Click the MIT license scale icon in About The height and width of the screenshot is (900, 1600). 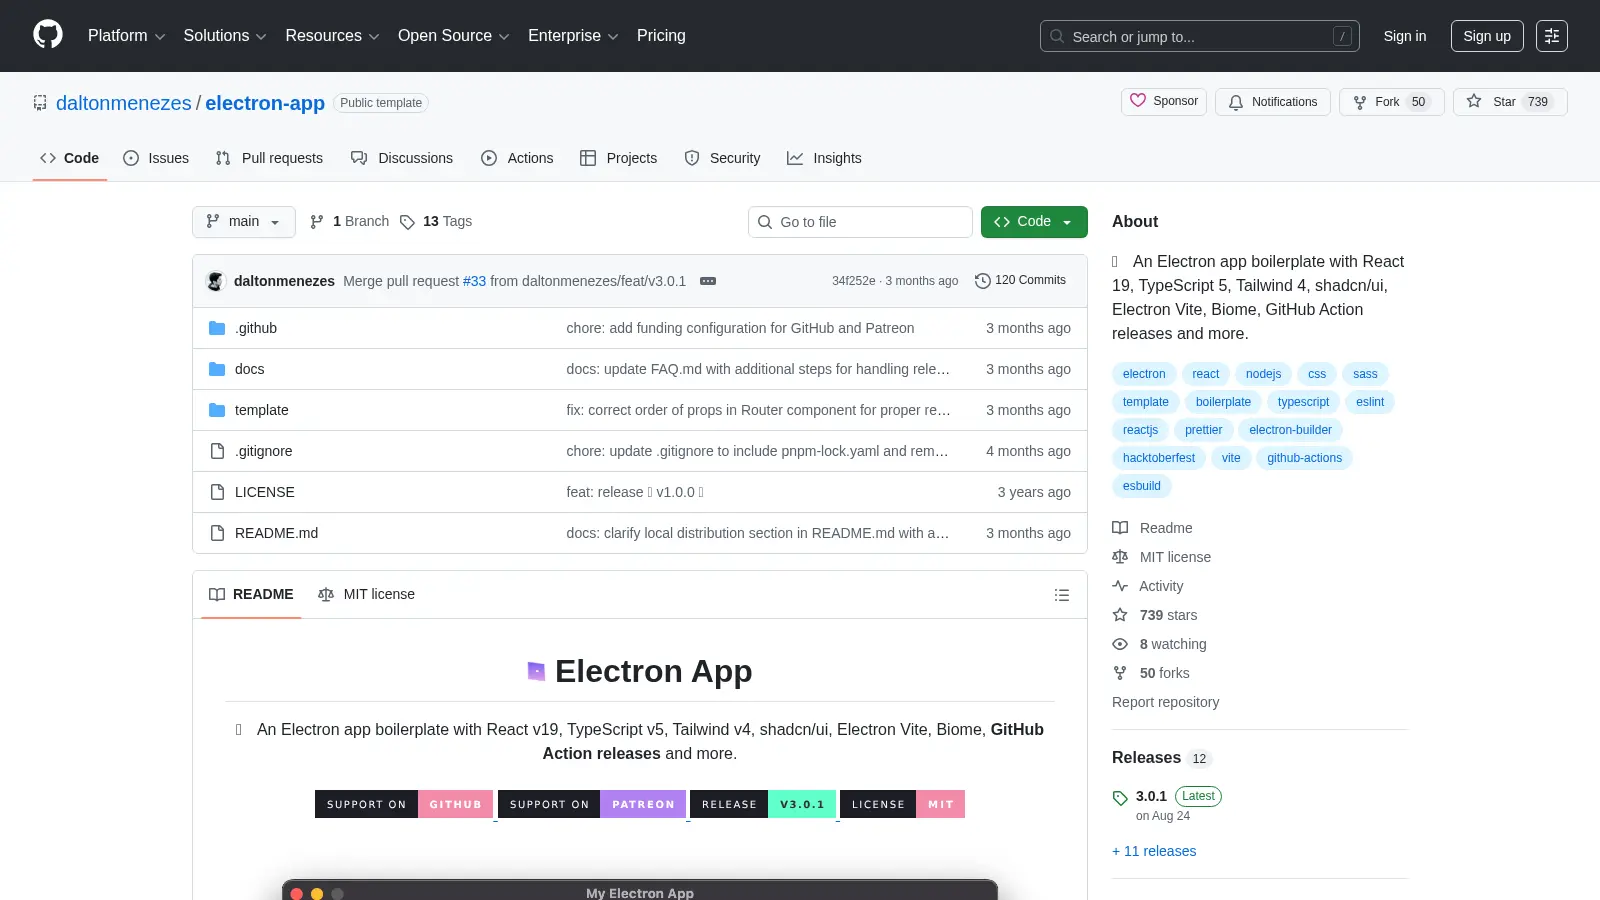[x=1120, y=557]
